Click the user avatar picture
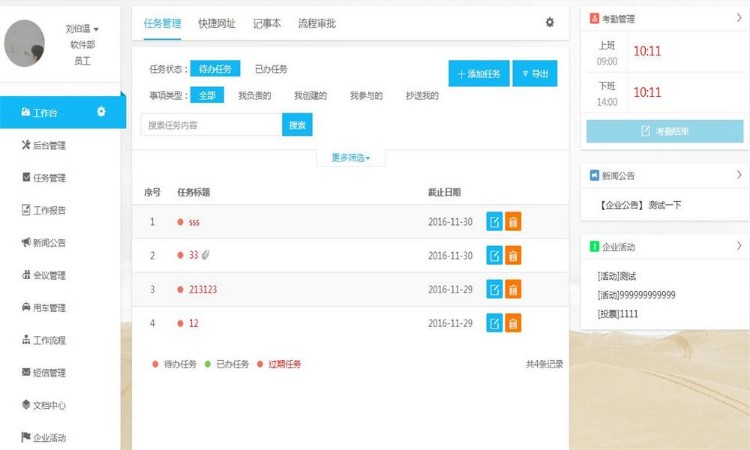 click(24, 43)
